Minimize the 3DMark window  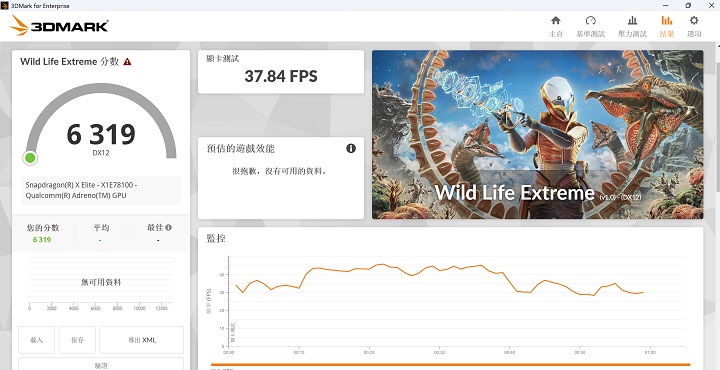[666, 6]
